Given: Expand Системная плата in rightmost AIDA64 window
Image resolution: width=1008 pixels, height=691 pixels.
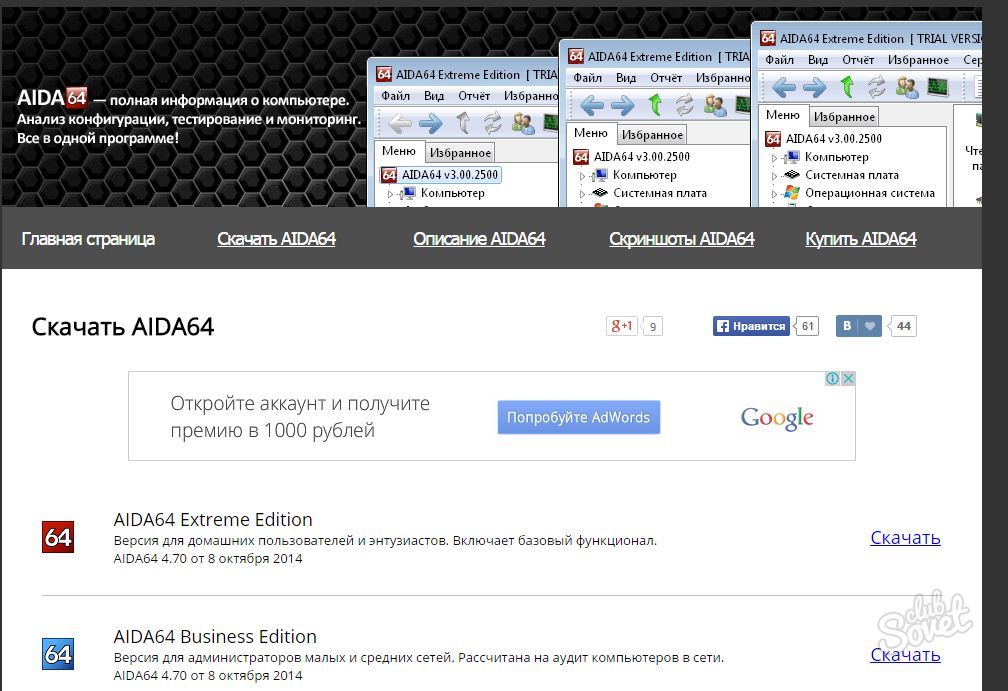Looking at the screenshot, I should pyautogui.click(x=774, y=175).
